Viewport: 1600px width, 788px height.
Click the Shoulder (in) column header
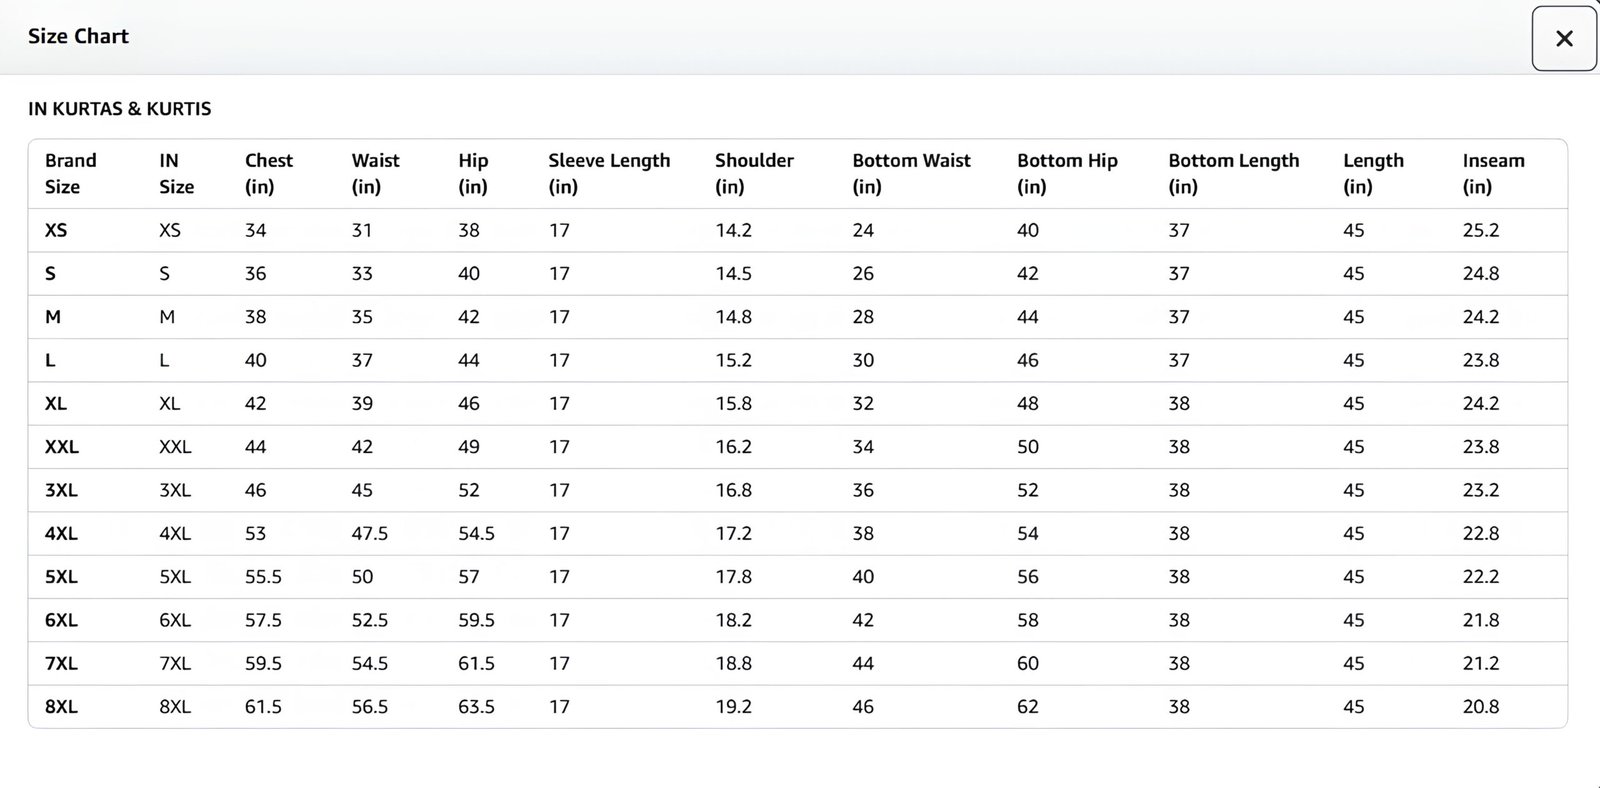click(x=753, y=173)
